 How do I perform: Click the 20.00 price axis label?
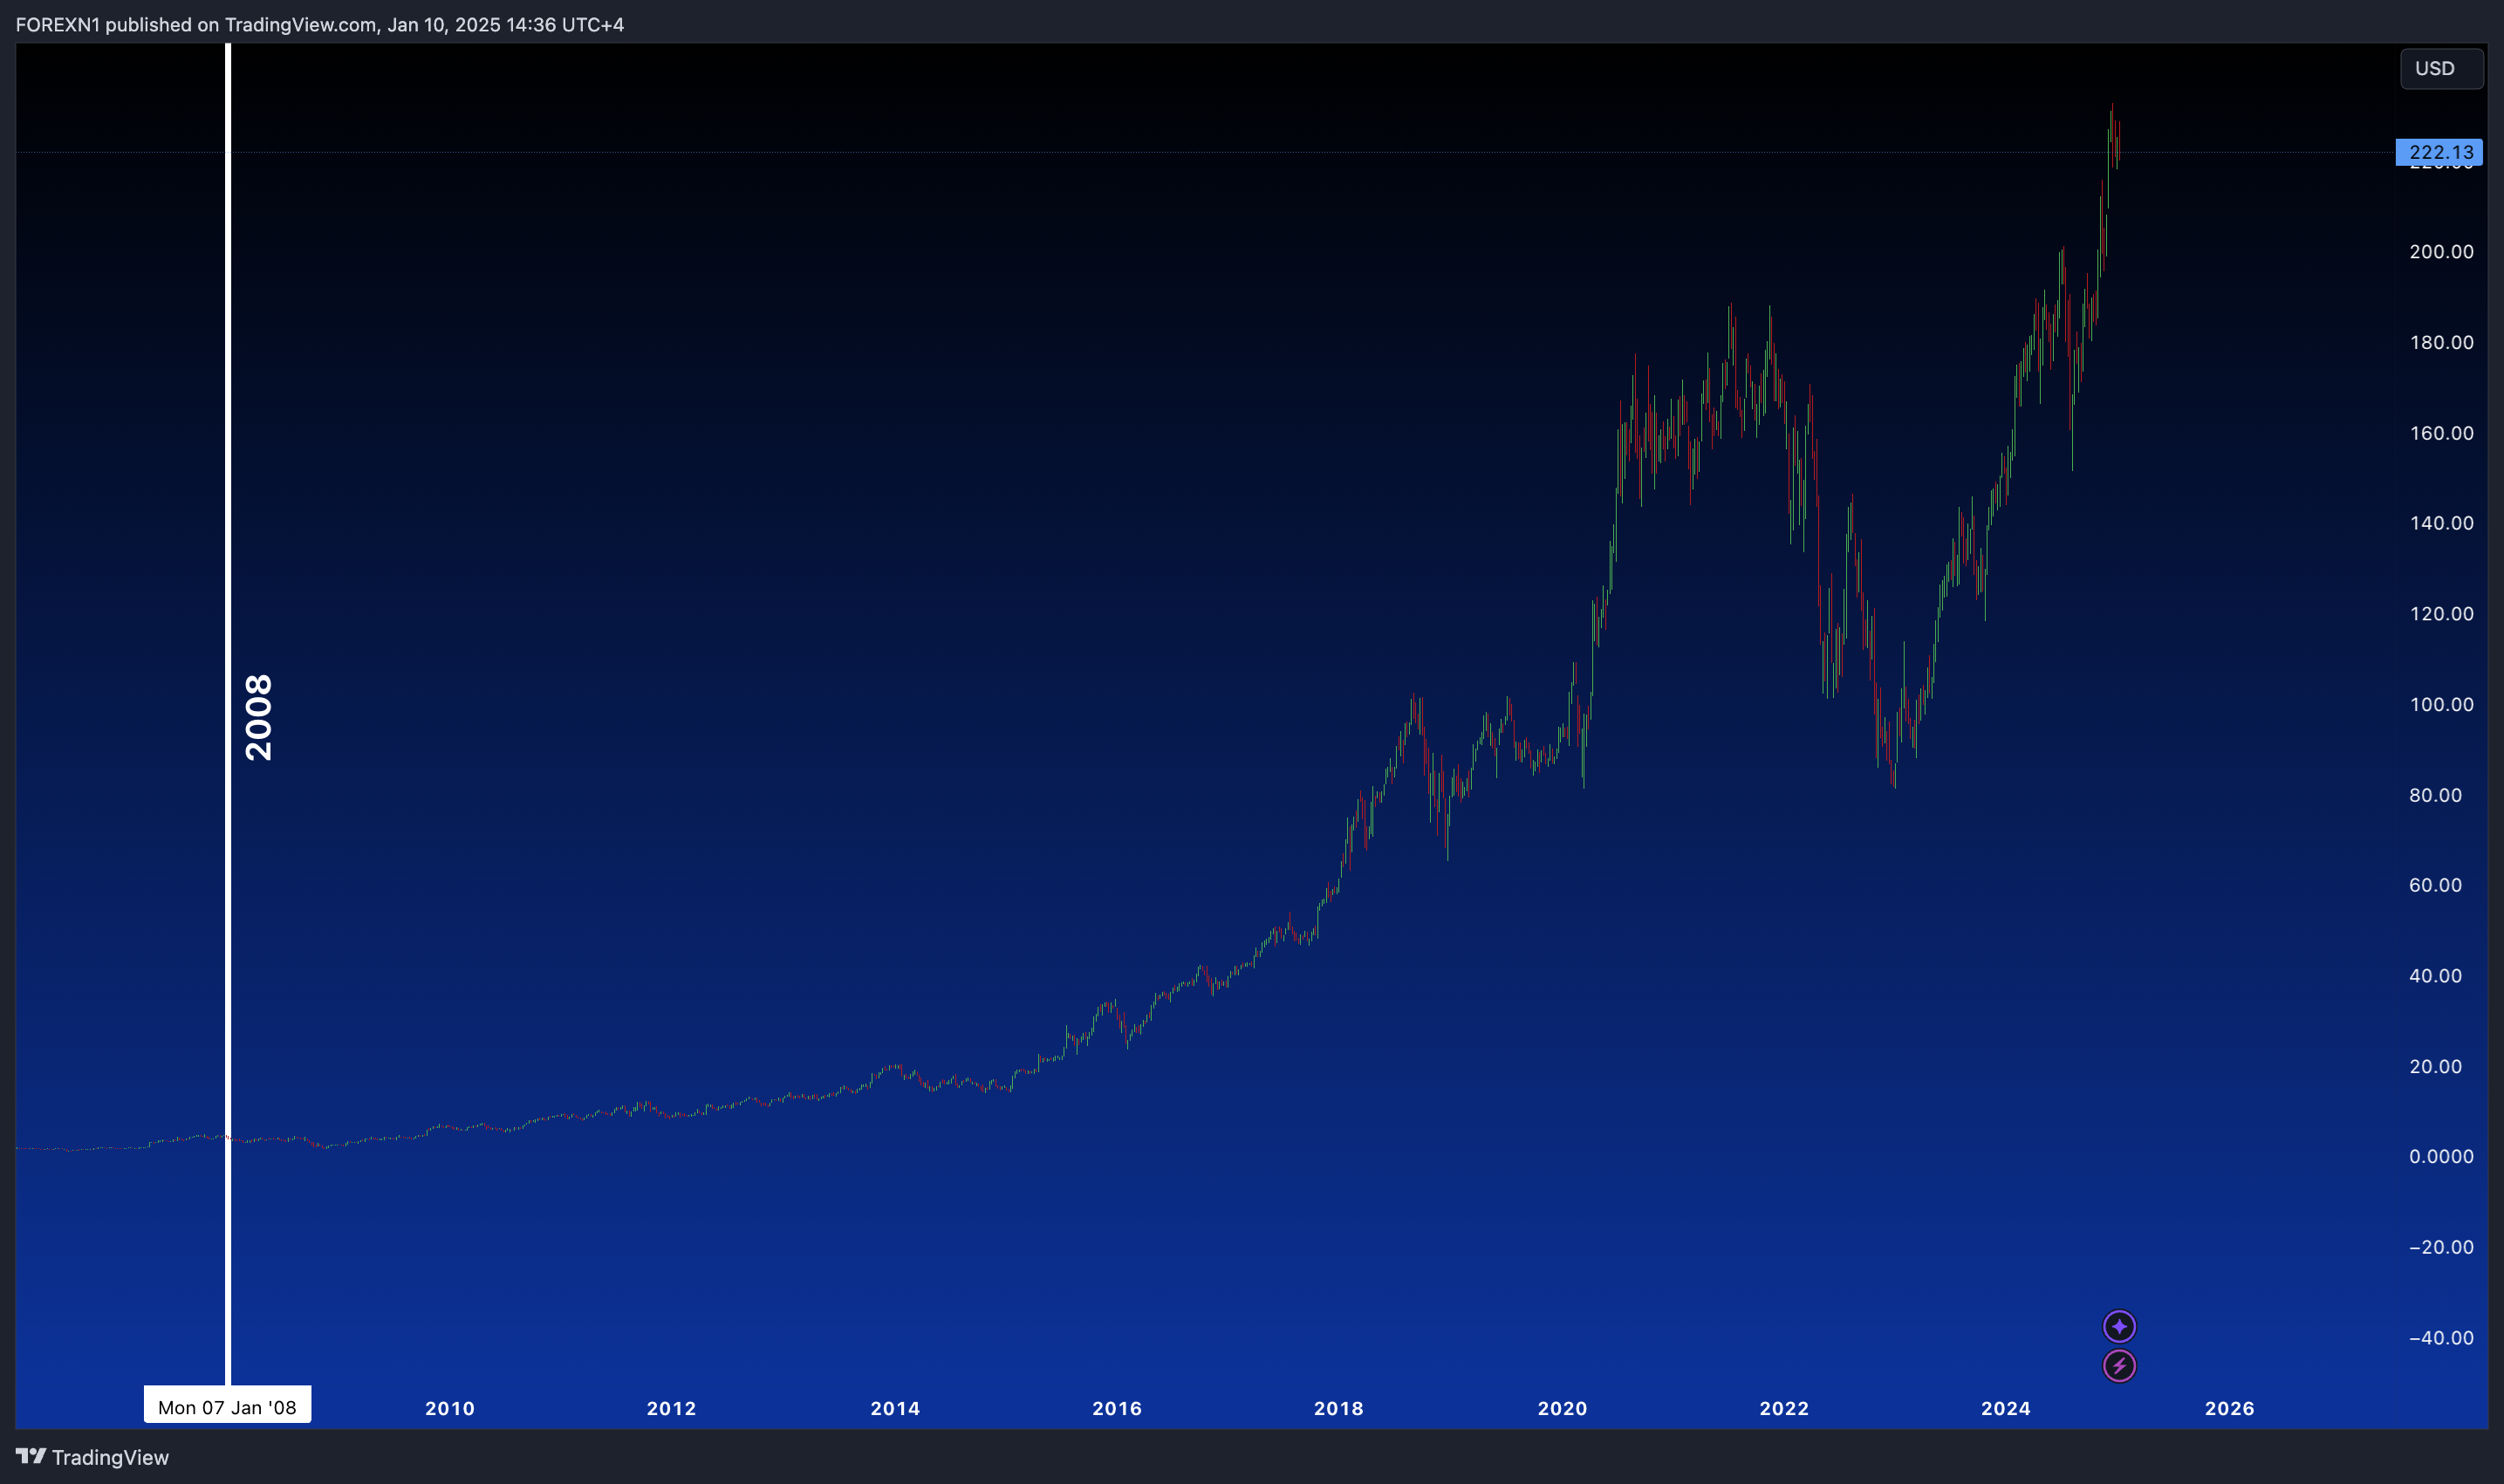pos(2435,1066)
